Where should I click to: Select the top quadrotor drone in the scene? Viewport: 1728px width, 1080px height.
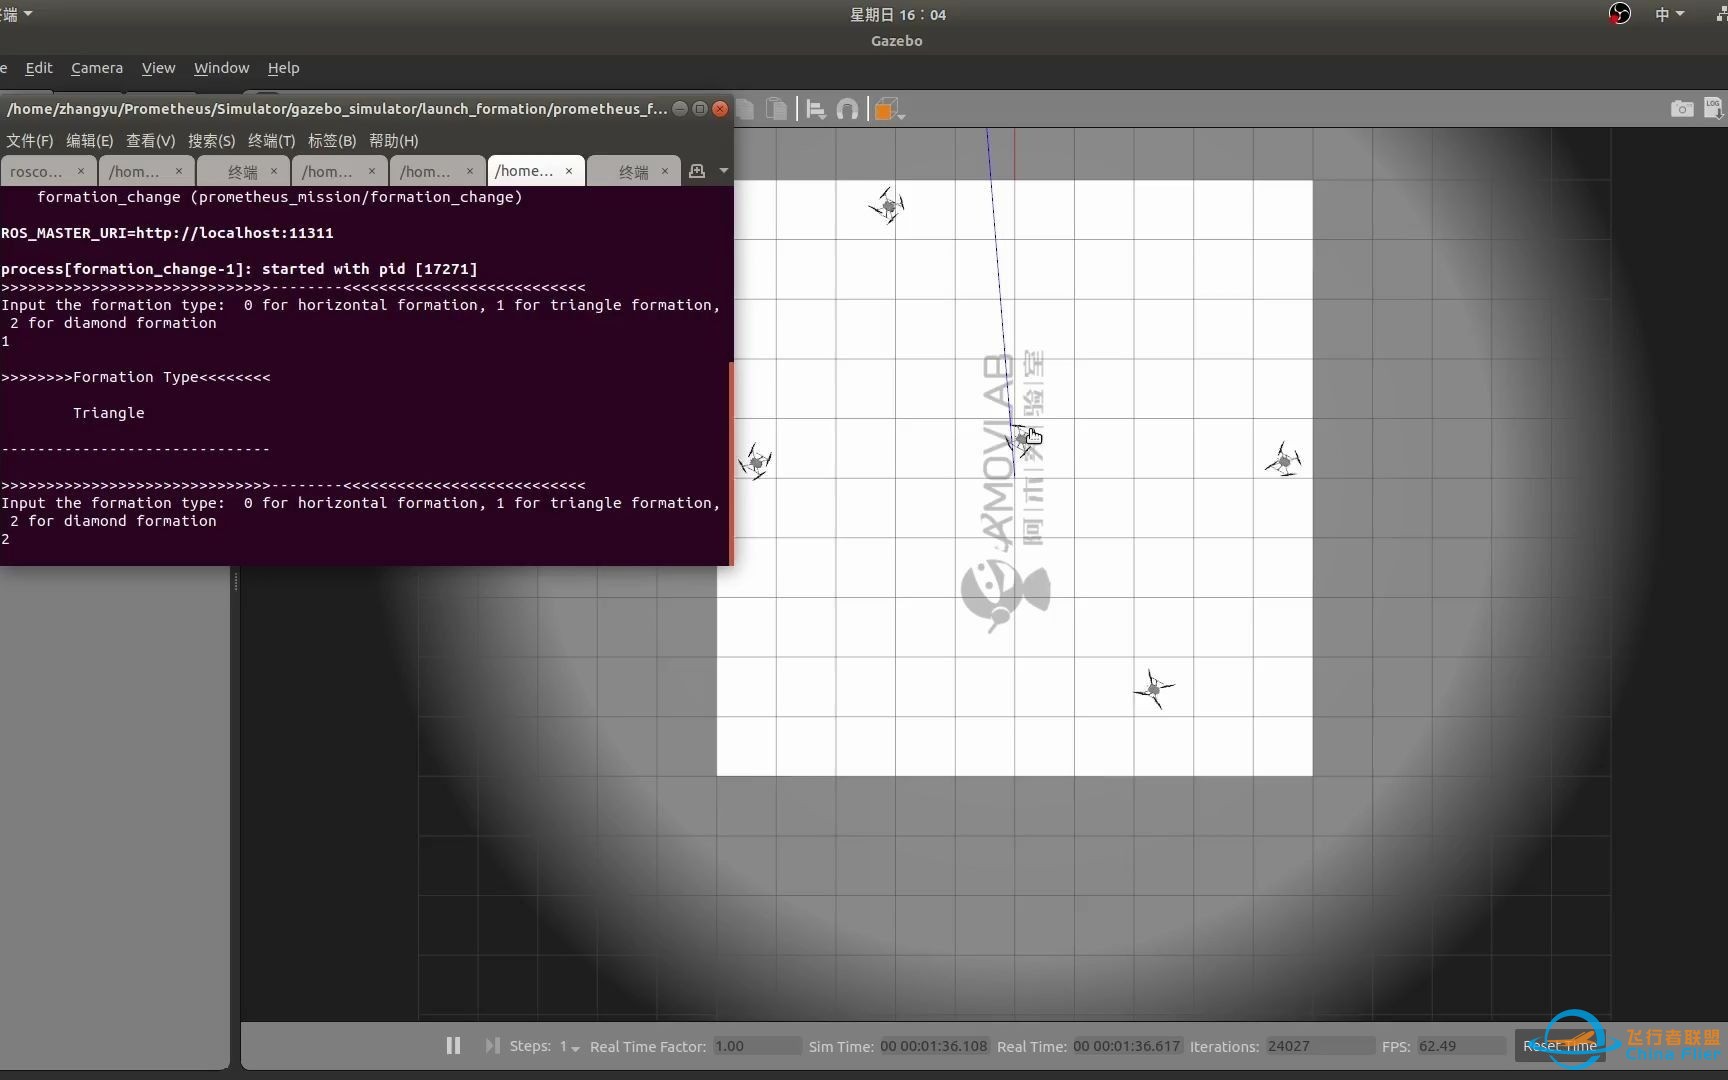[x=887, y=206]
